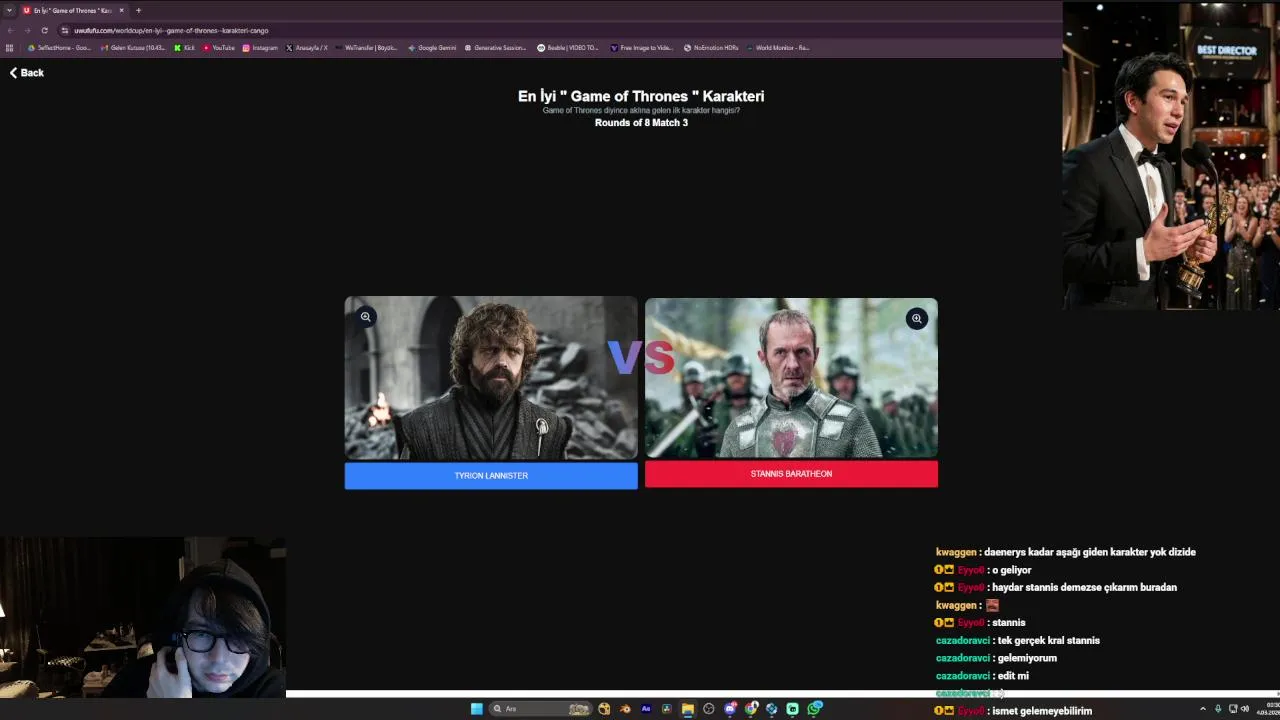The image size is (1280, 720).
Task: Zoom into Tyrion Lannister image with magnifier
Action: 366,317
